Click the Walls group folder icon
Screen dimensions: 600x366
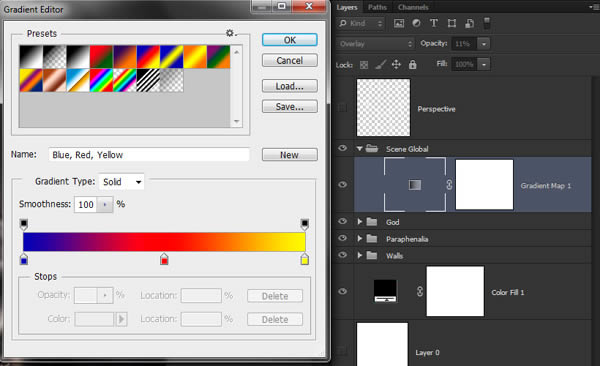click(x=372, y=255)
